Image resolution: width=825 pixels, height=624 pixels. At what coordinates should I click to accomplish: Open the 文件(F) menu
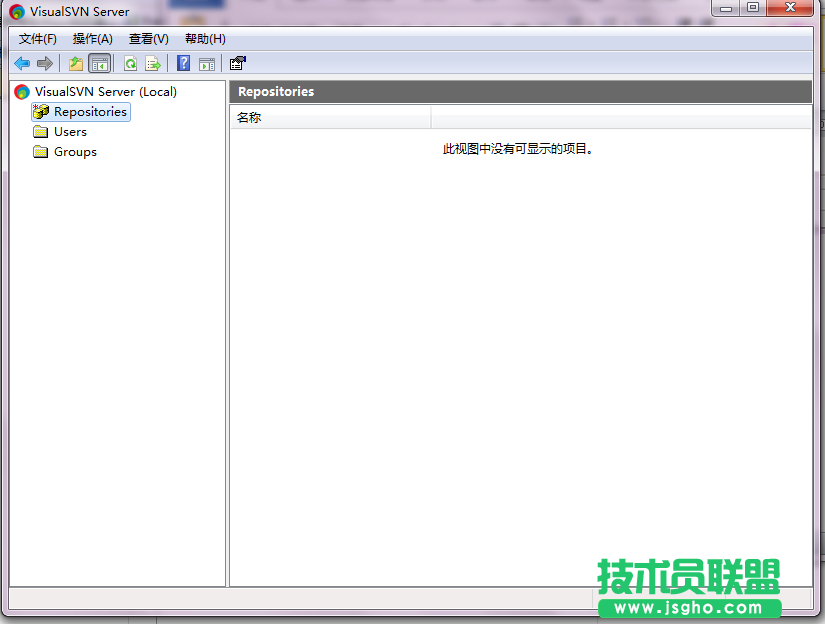[37, 38]
